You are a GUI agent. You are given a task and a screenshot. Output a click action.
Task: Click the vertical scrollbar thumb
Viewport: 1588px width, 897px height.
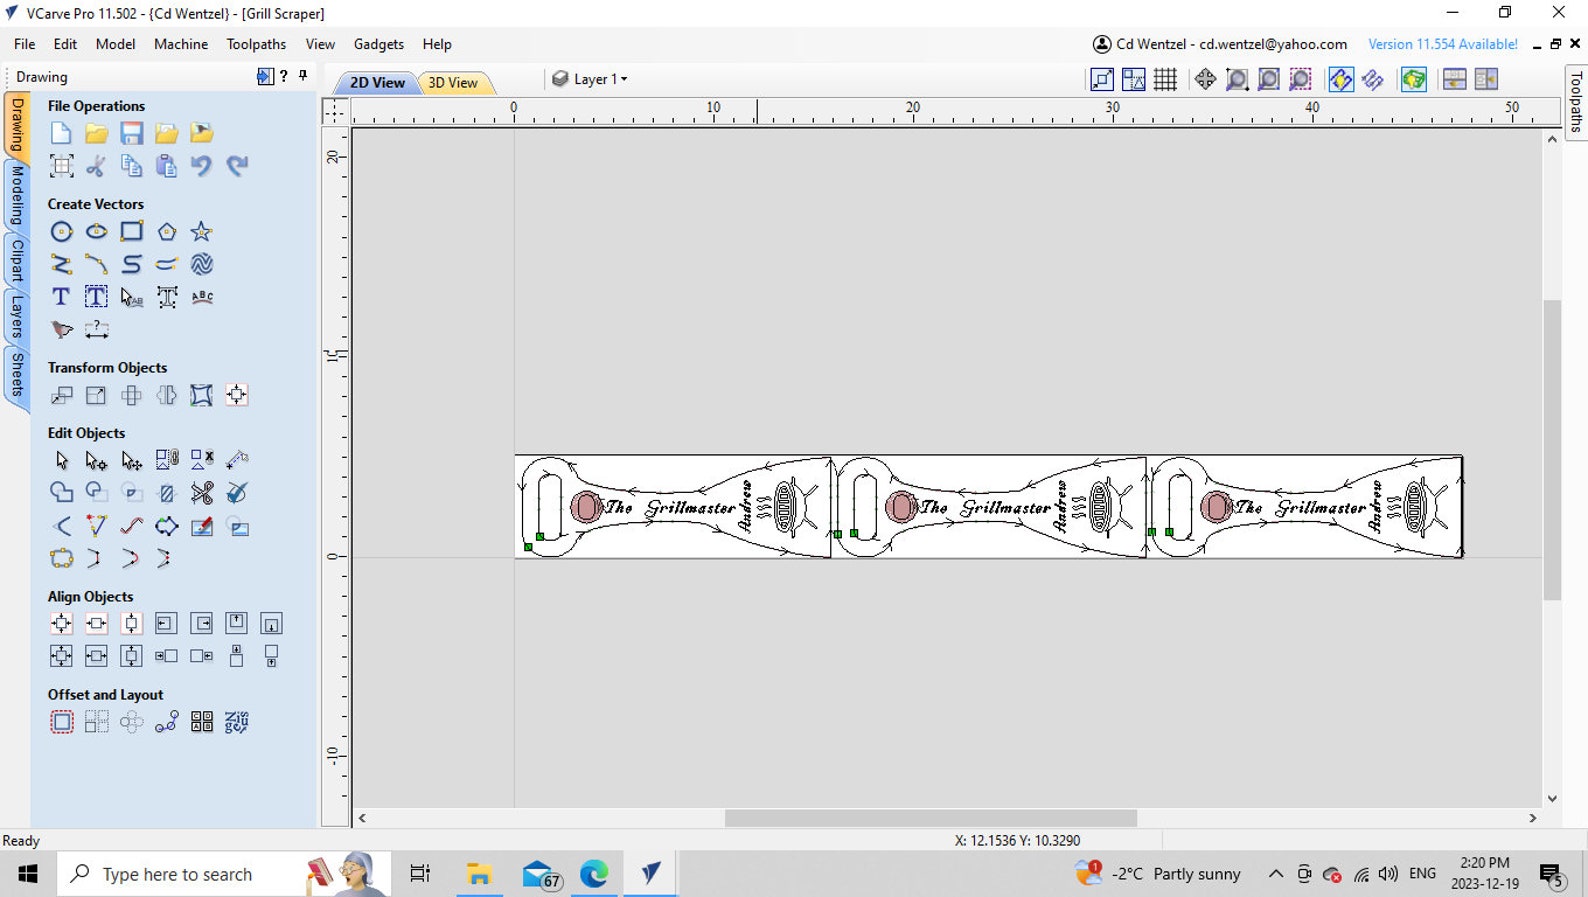(1552, 450)
